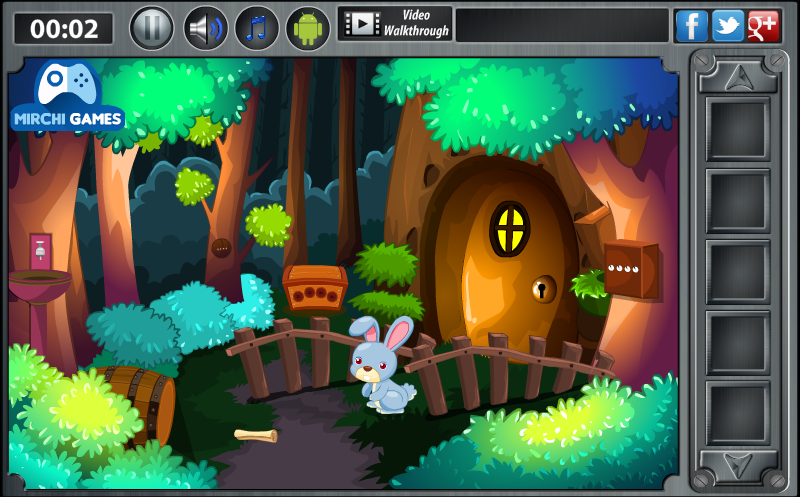Select the first inventory slot
Image resolution: width=800 pixels, height=497 pixels.
coord(738,130)
